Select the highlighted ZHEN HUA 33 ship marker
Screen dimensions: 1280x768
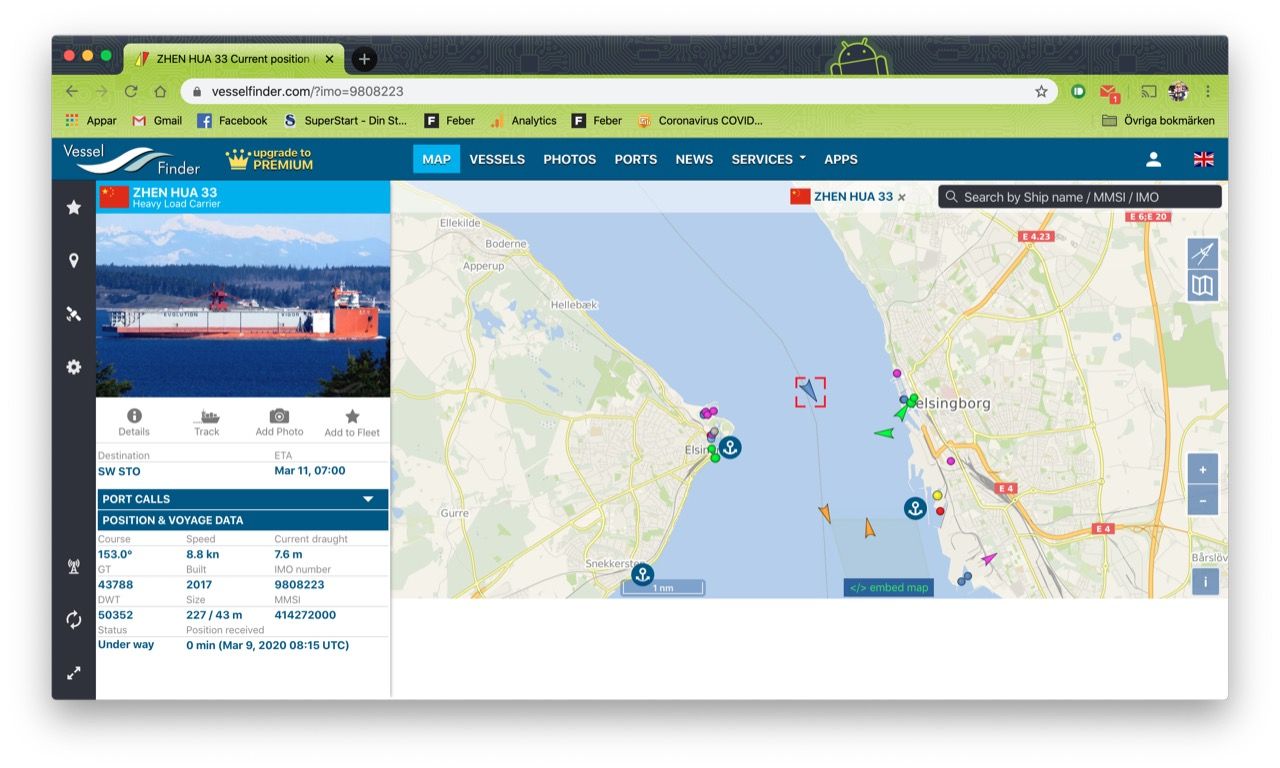coord(811,392)
